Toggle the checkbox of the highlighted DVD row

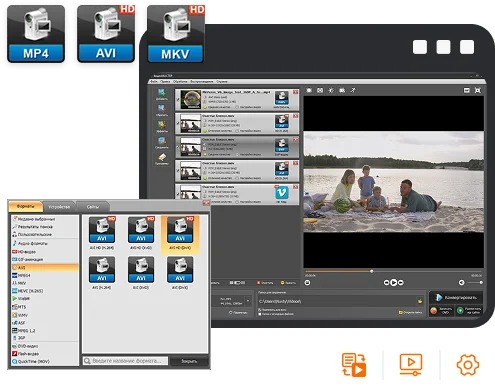click(x=178, y=147)
